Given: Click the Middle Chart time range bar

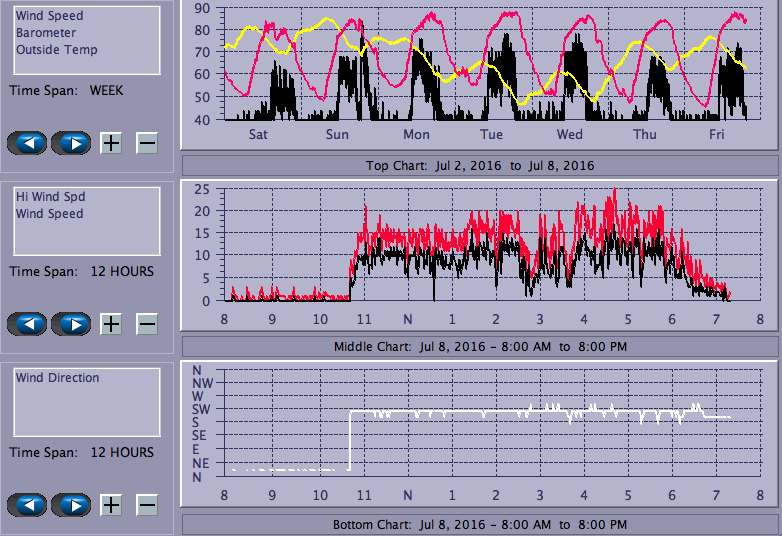Looking at the screenshot, I should tap(480, 346).
